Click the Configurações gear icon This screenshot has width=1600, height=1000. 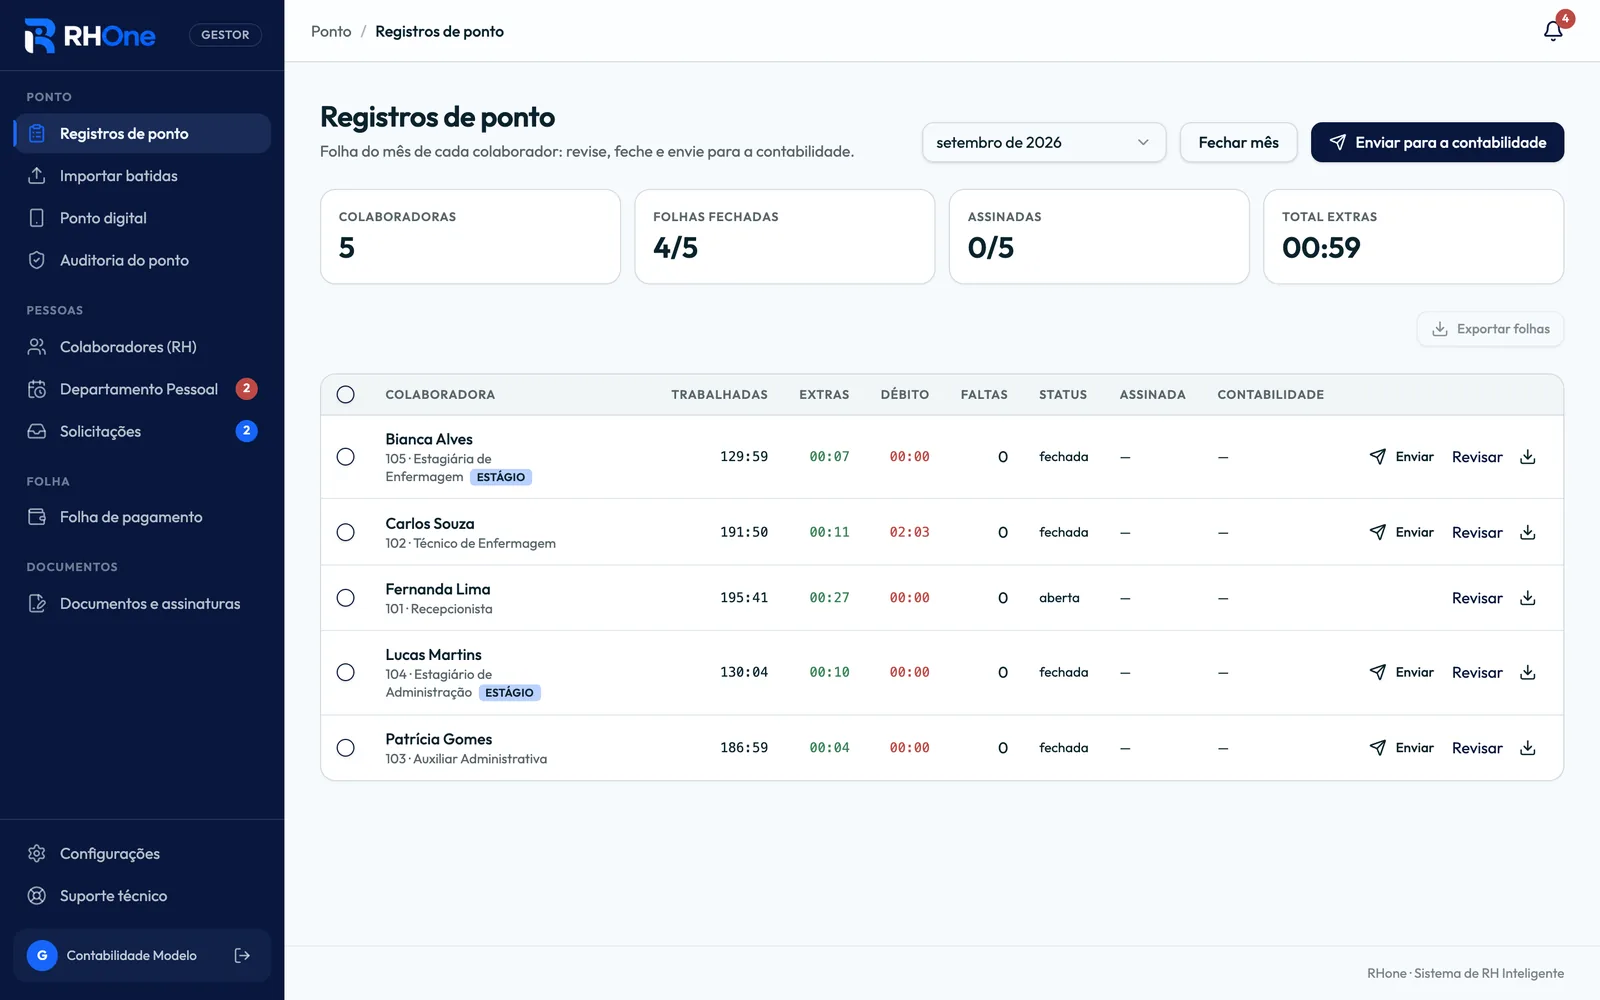(x=37, y=853)
